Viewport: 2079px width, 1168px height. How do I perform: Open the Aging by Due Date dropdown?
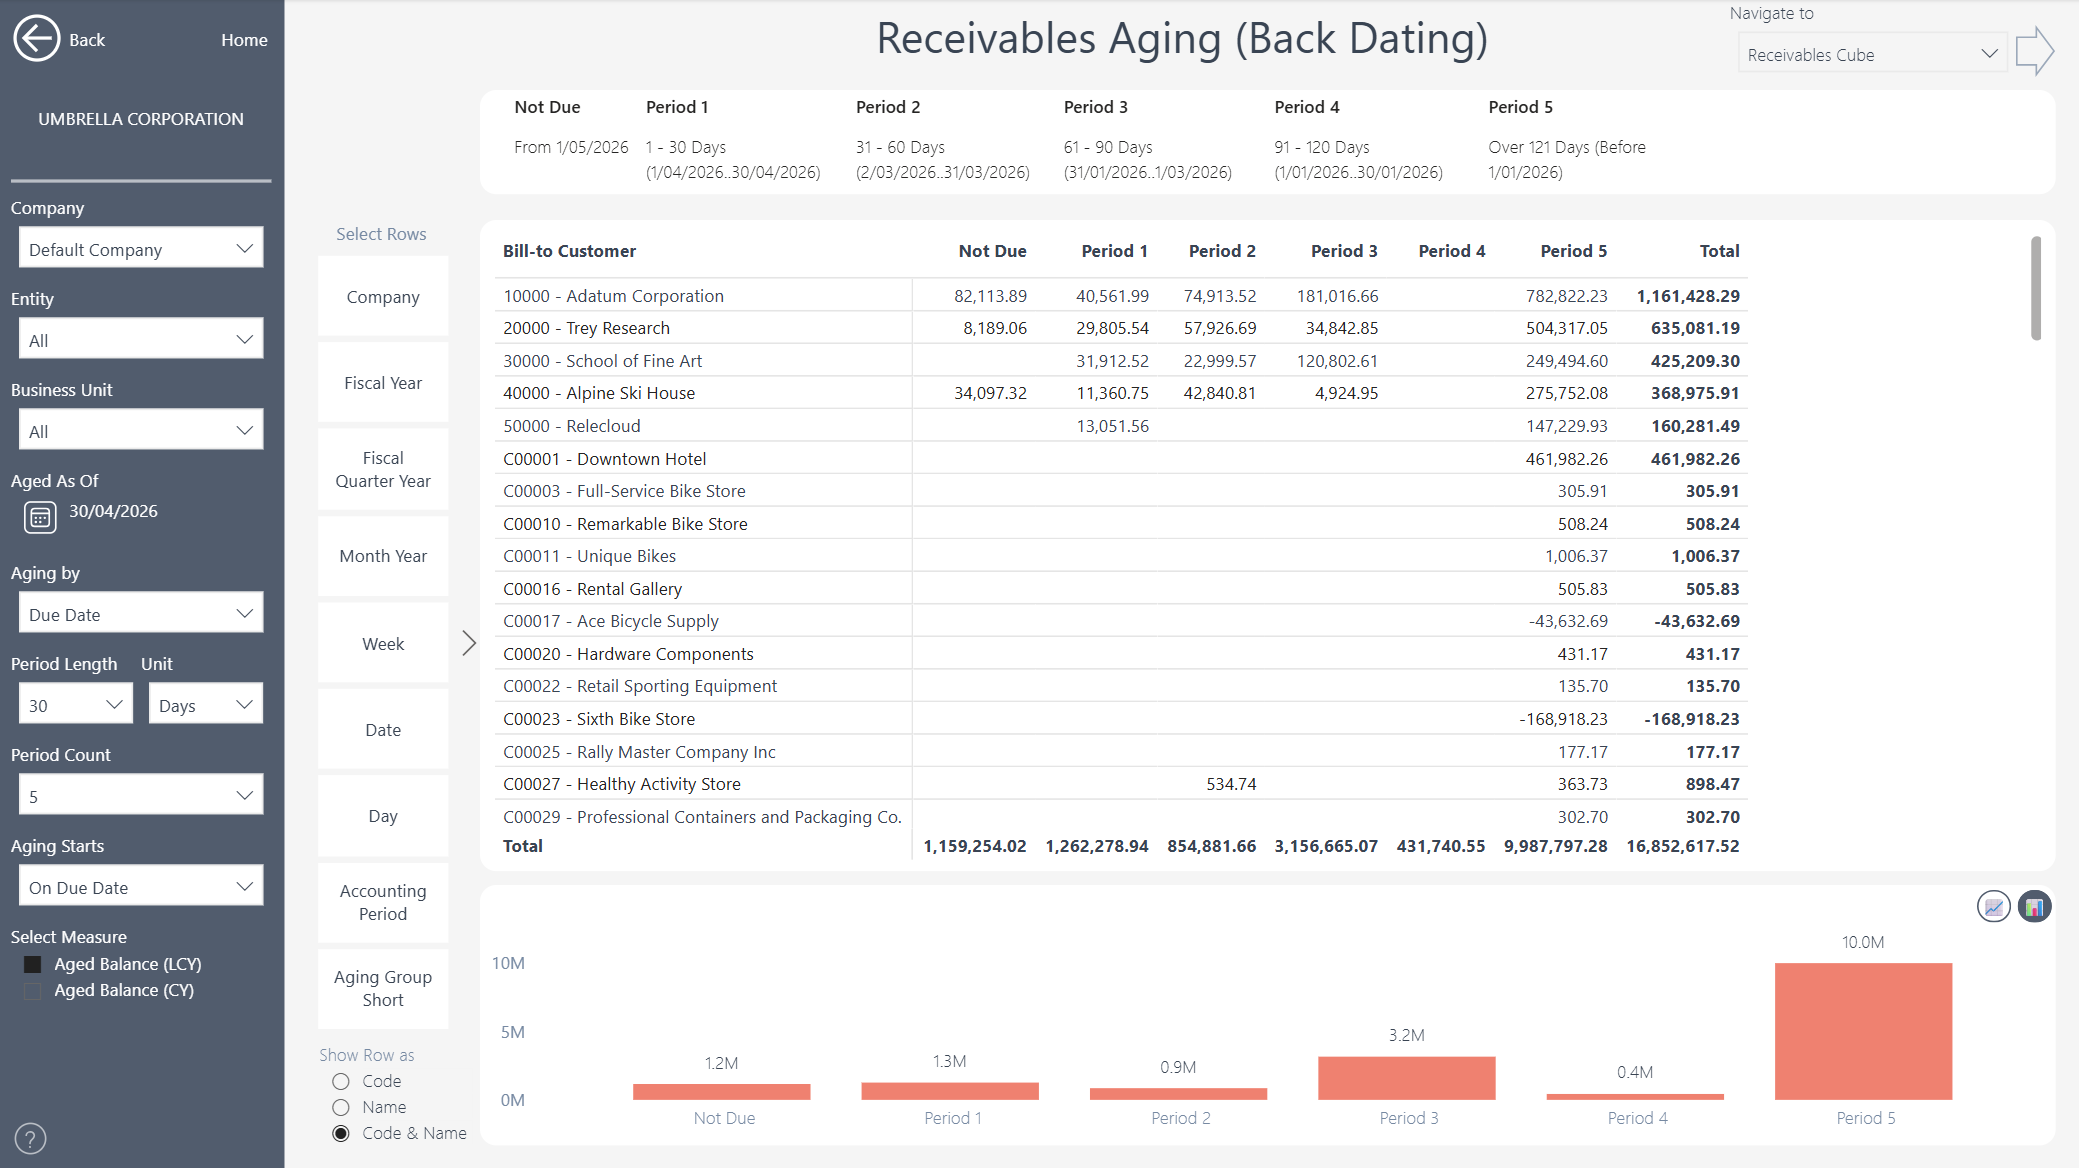(x=141, y=613)
